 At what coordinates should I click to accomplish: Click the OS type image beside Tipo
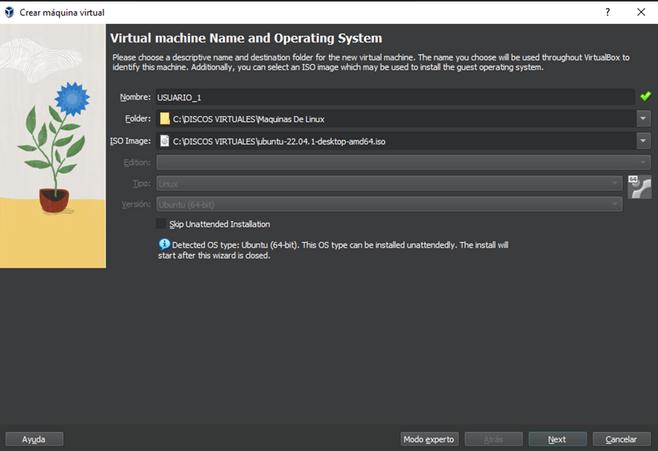click(640, 187)
